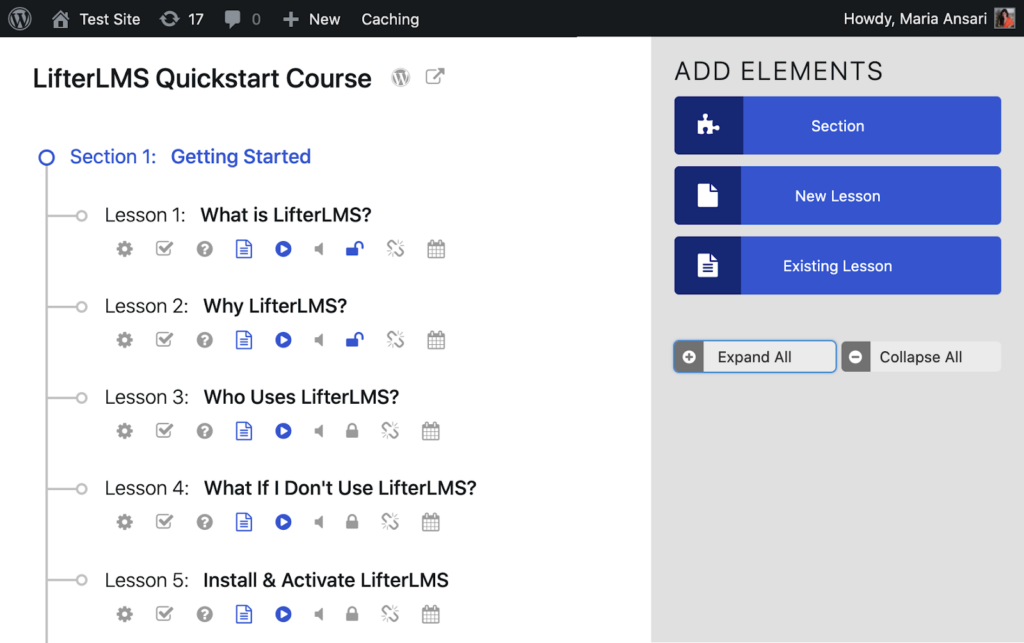Select lesson title Why LifterLMS?

click(x=275, y=306)
